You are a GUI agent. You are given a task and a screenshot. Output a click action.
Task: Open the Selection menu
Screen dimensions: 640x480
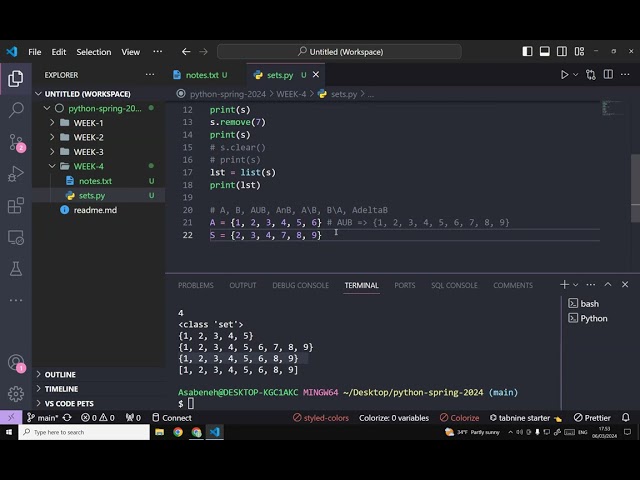[93, 52]
